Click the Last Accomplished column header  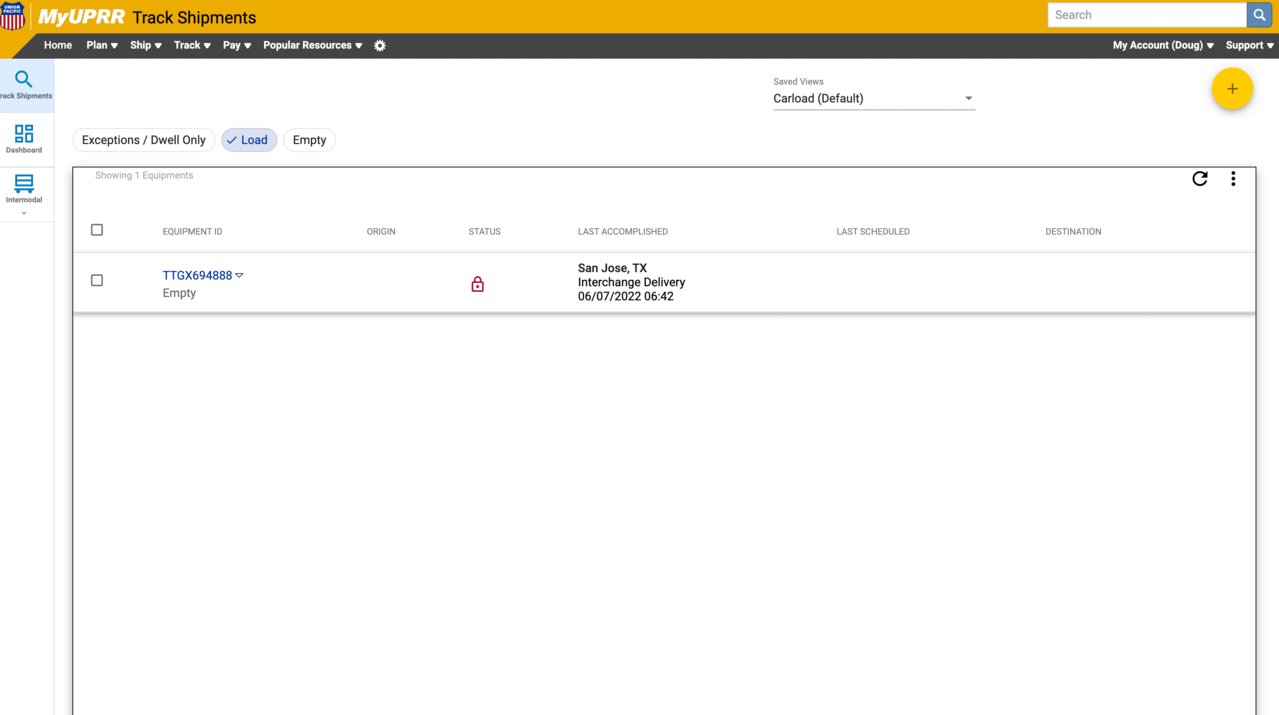coord(623,232)
